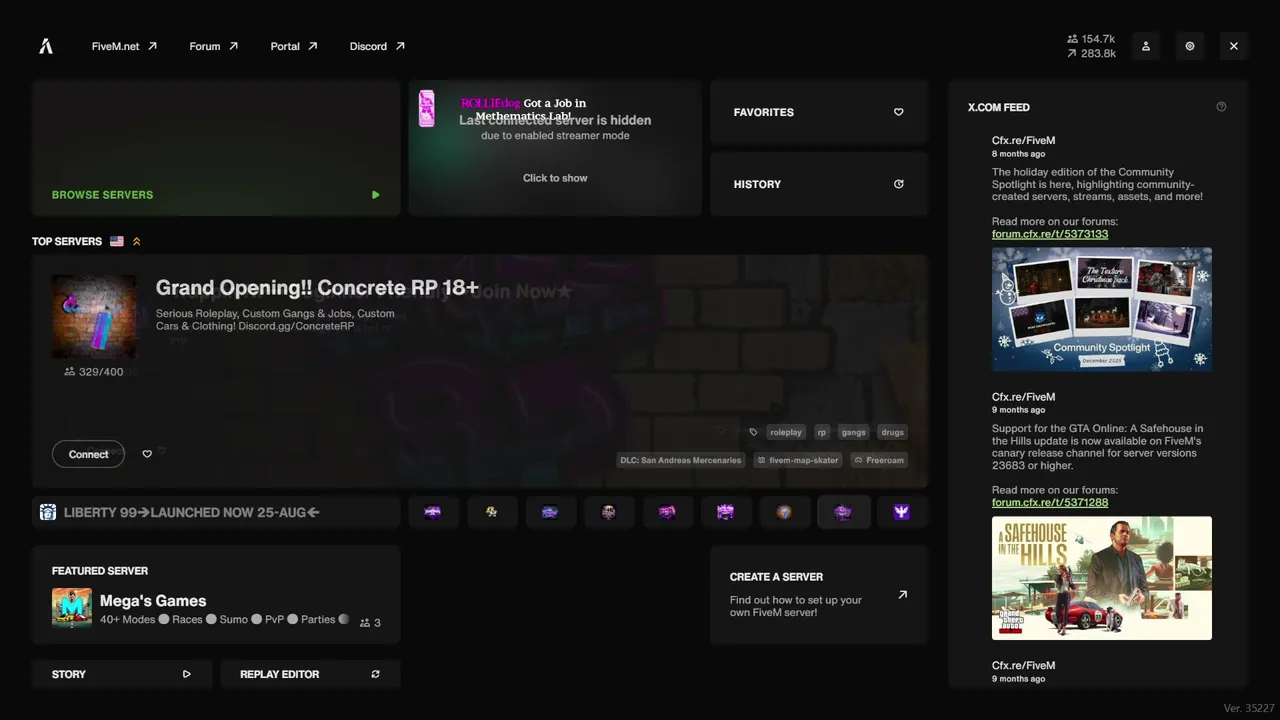1280x720 pixels.
Task: Open settings via the gear icon
Action: click(1190, 46)
